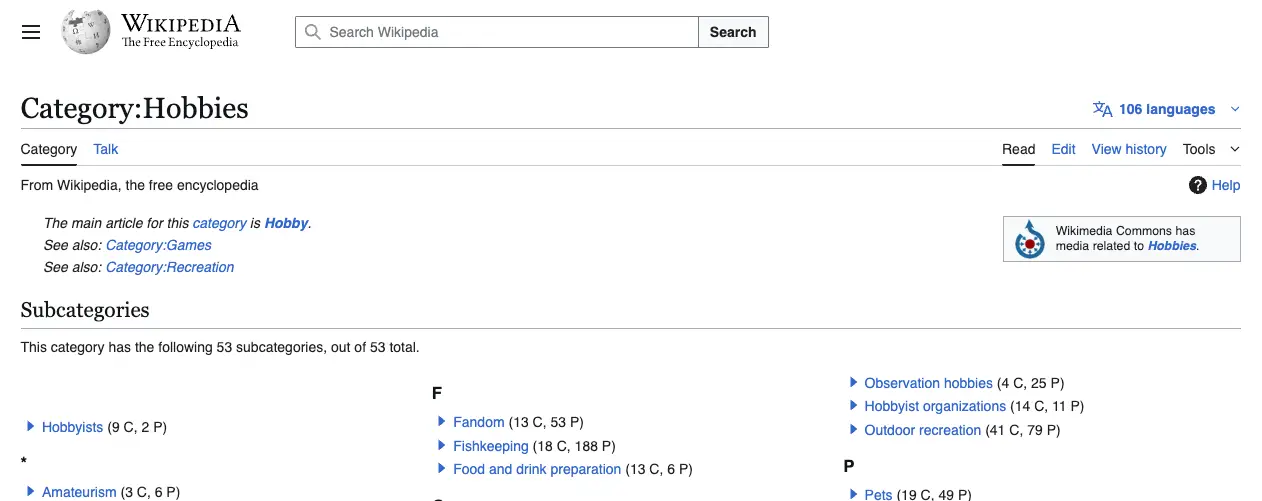Open the hamburger main menu
The image size is (1262, 501).
(x=31, y=32)
